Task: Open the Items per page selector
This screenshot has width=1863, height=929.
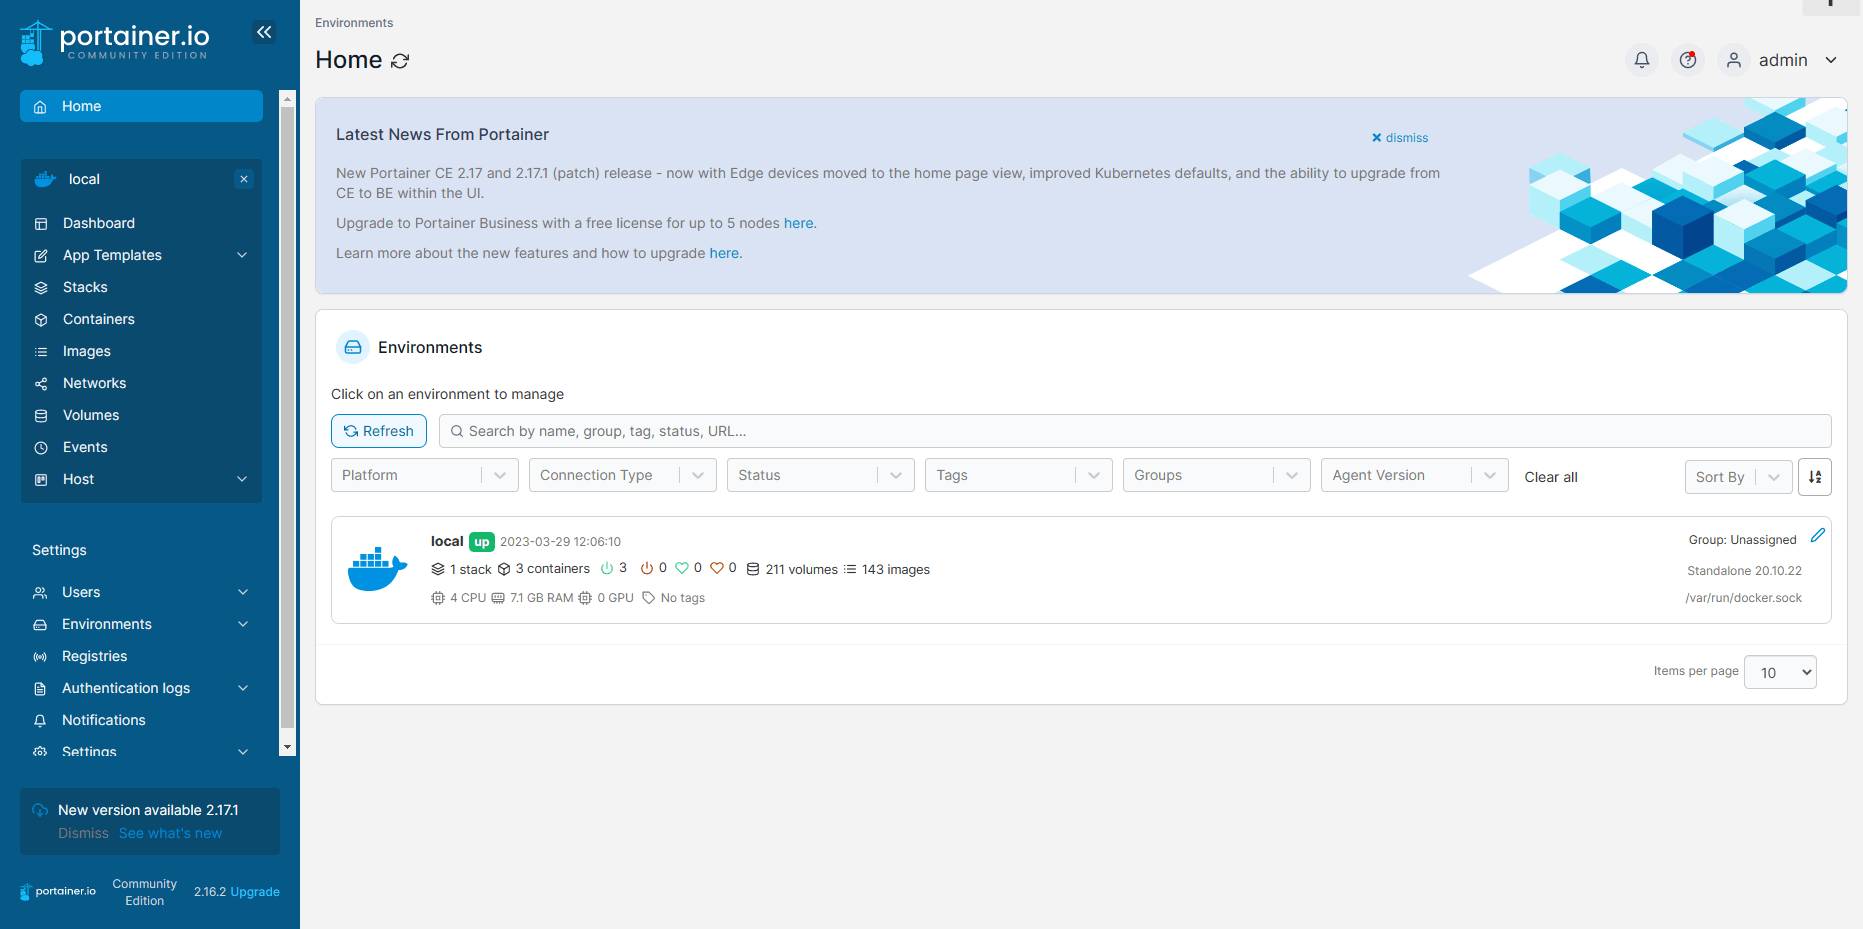Action: click(1780, 671)
